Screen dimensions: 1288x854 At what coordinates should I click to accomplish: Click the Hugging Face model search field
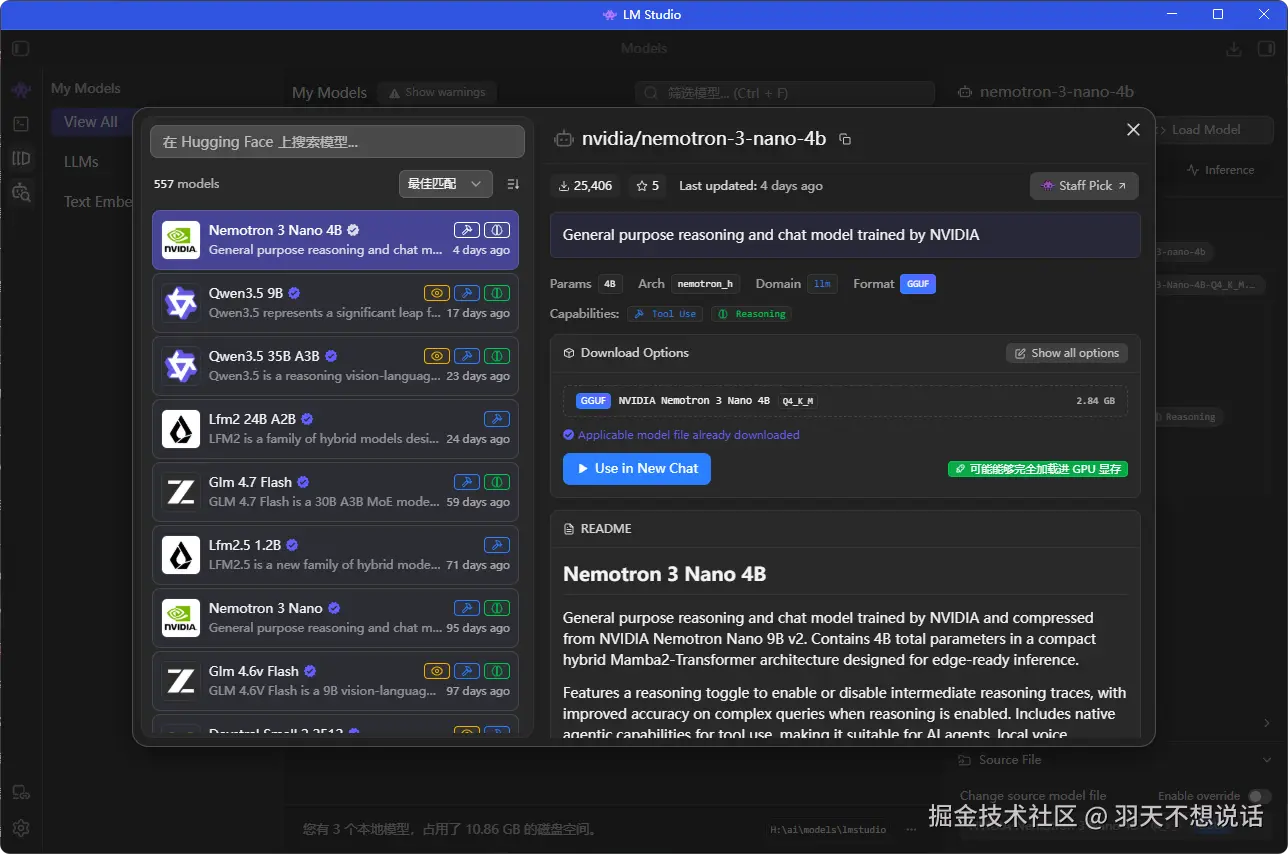pos(337,142)
